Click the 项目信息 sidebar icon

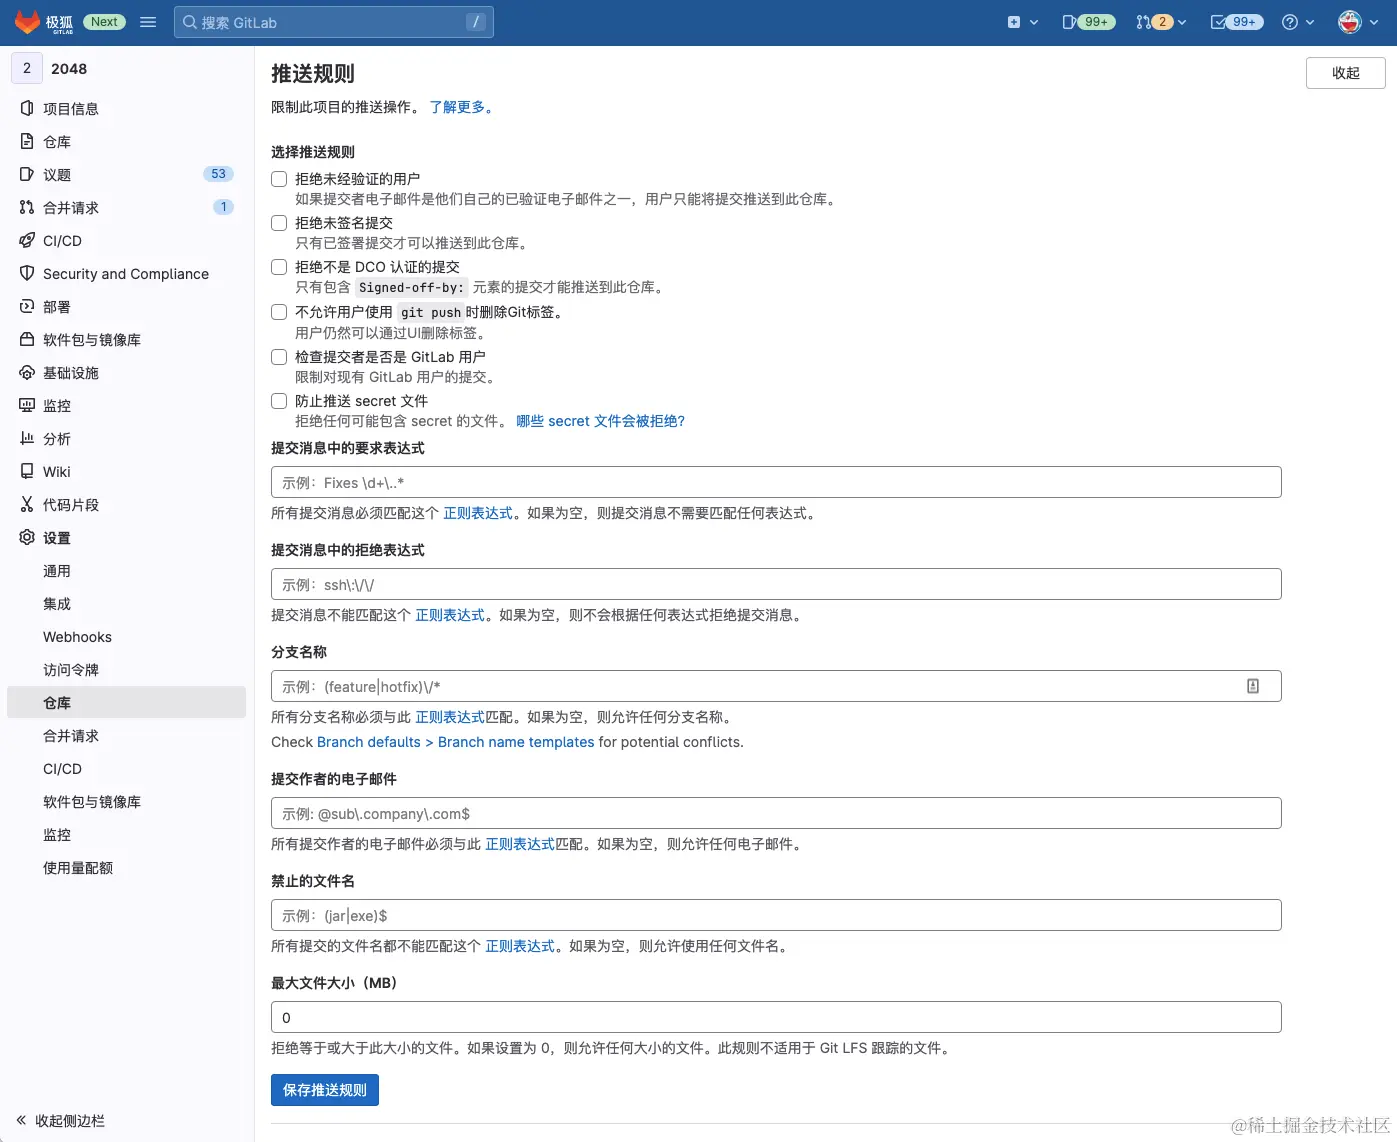tap(27, 108)
